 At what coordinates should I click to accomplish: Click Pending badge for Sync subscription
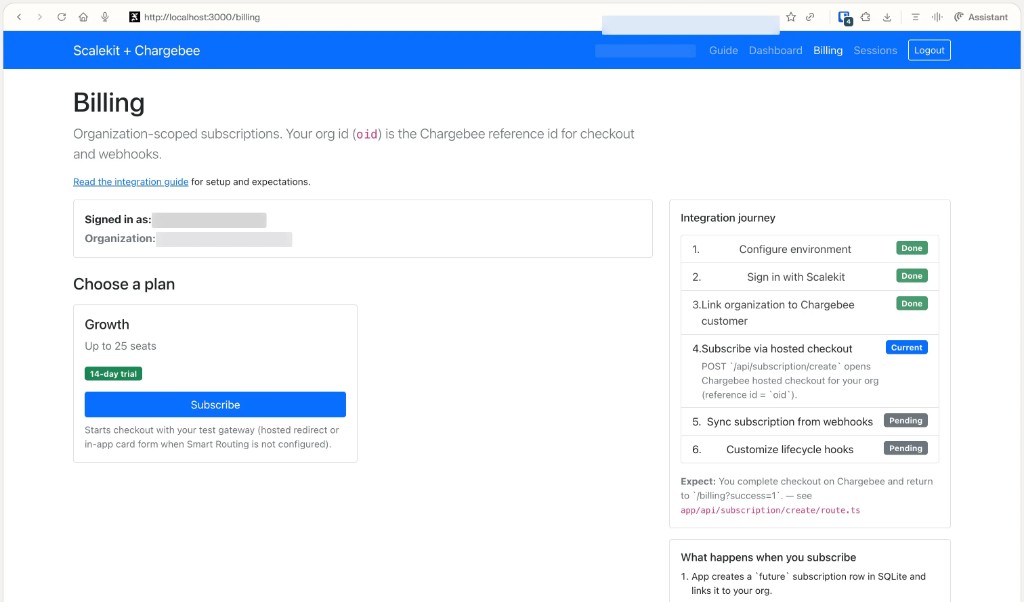[x=906, y=420]
